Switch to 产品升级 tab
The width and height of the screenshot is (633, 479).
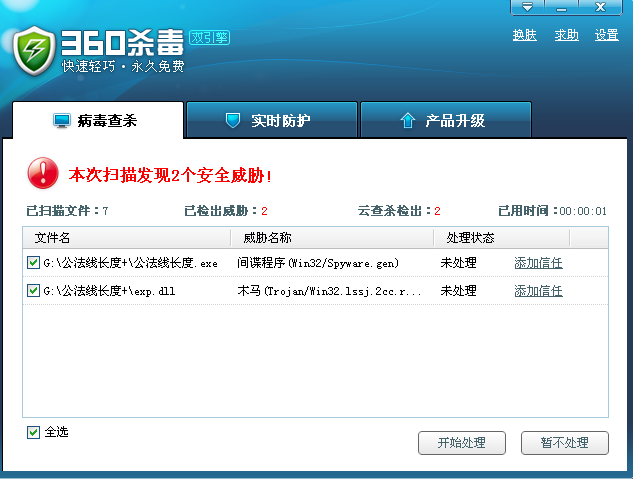[446, 120]
